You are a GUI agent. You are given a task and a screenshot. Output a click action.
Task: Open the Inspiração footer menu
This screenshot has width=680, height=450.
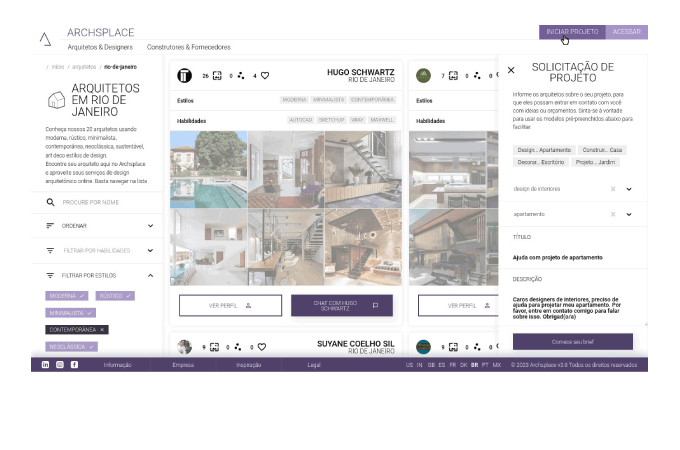pyautogui.click(x=248, y=365)
